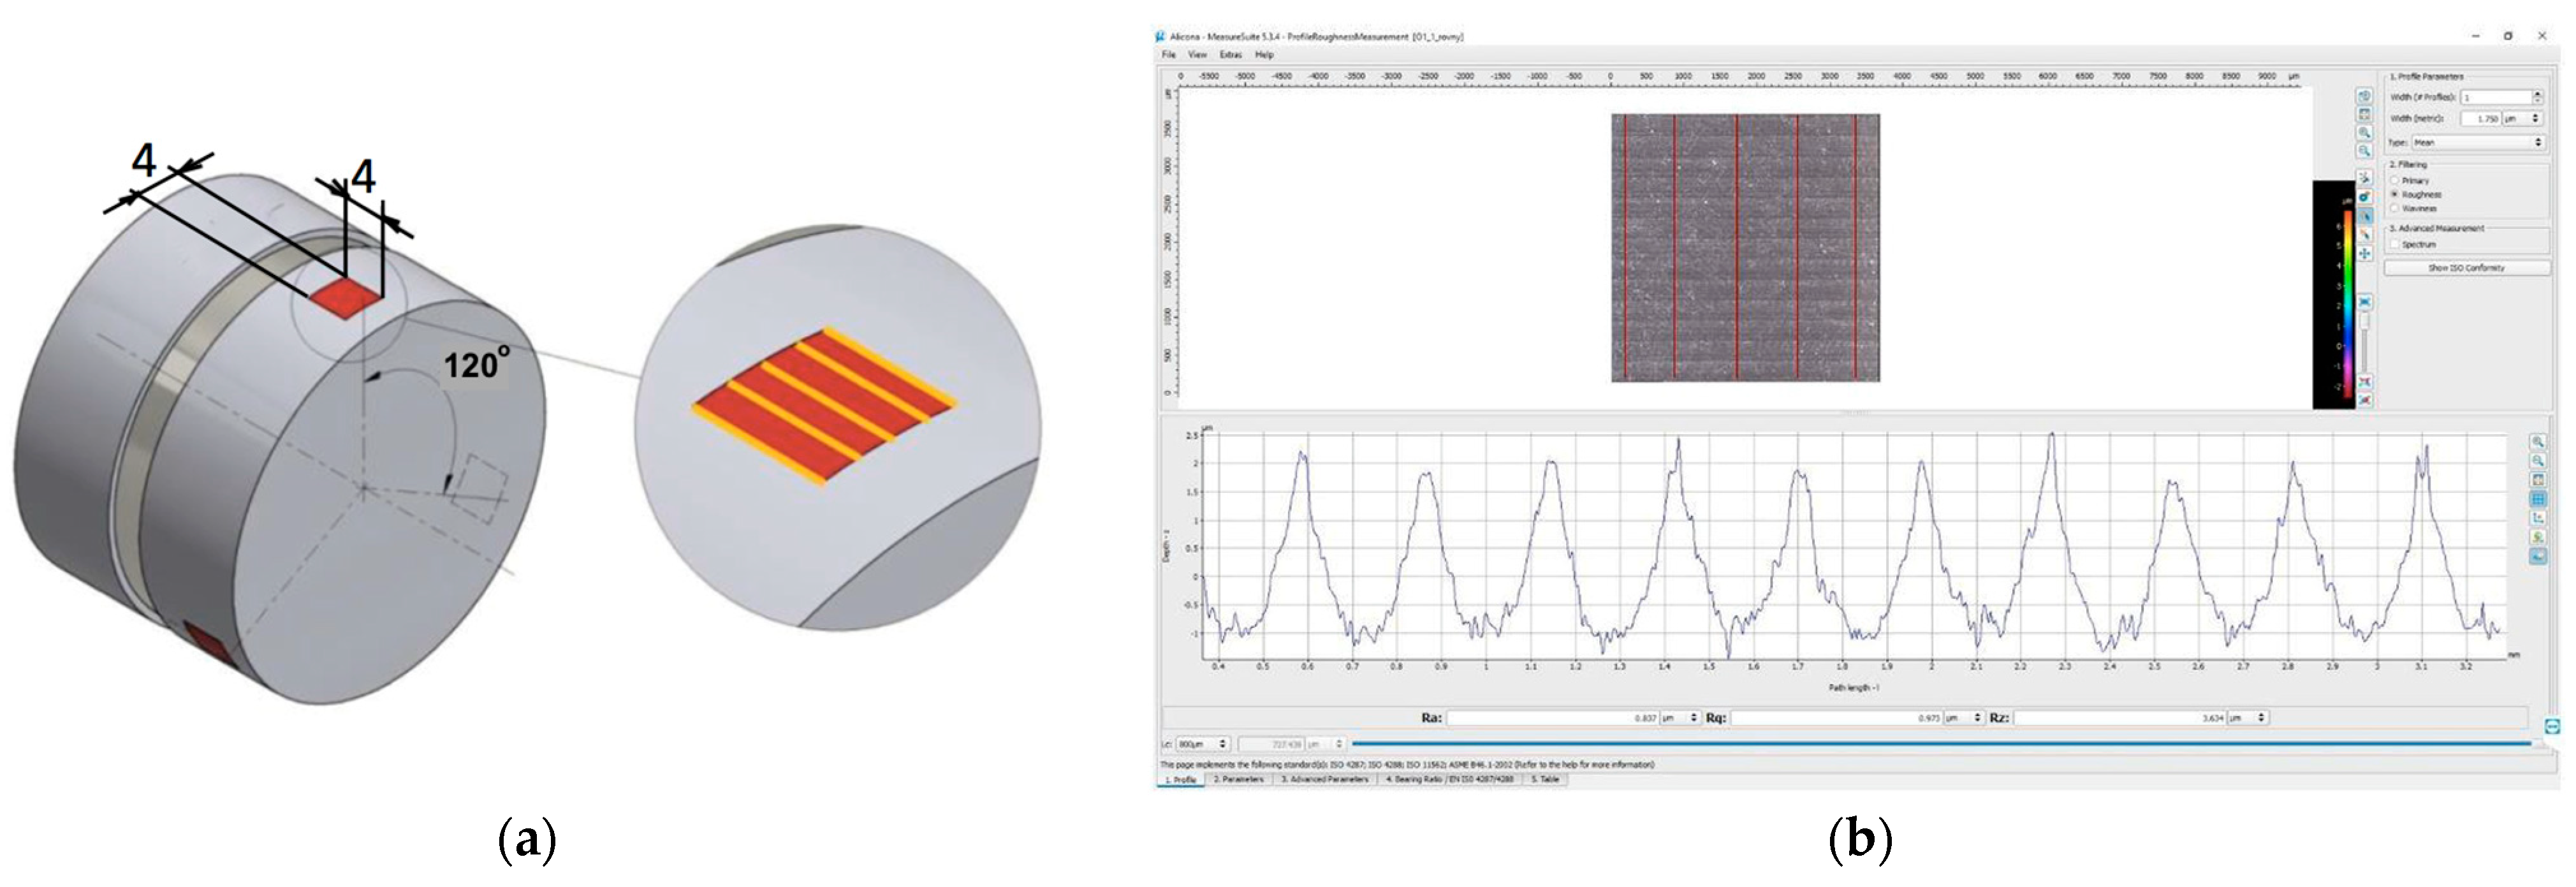Click zoom in icon beside profile graph
The height and width of the screenshot is (887, 2576).
tap(2538, 442)
